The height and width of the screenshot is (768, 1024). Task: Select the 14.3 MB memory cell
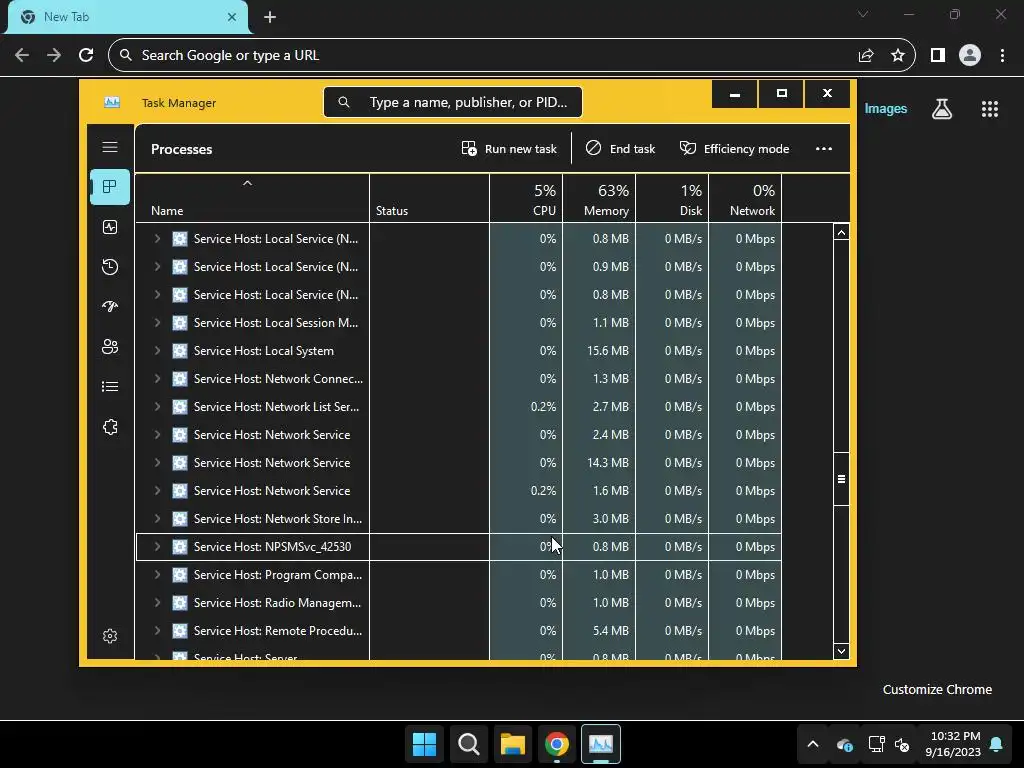599,462
